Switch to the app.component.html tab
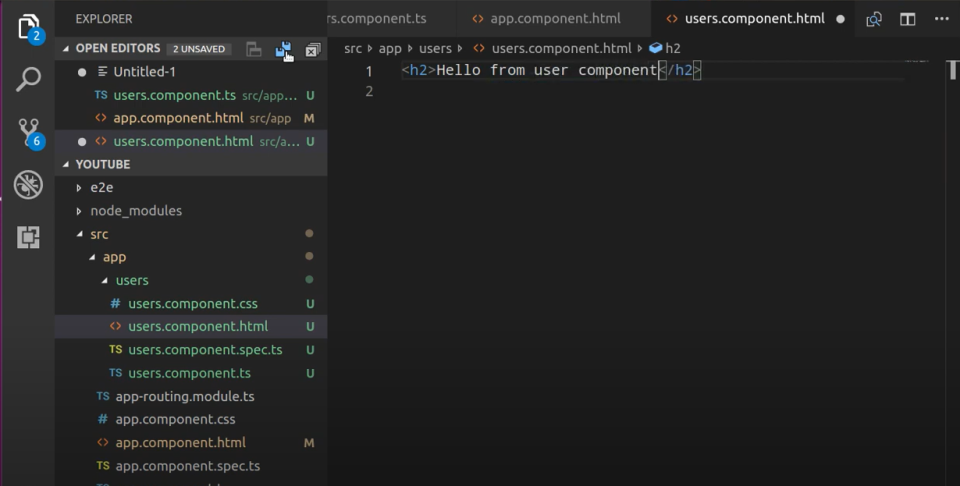 click(555, 19)
